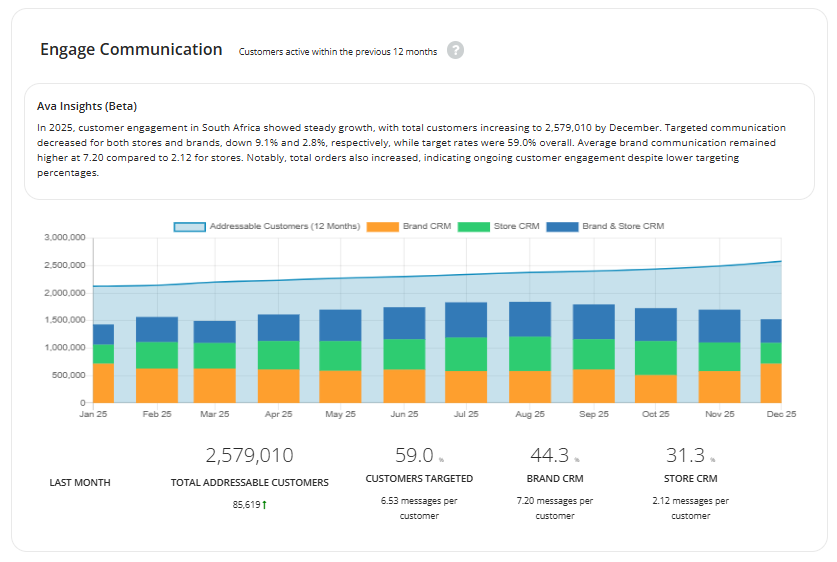Open the 31.3 Store CRM metric

point(685,456)
